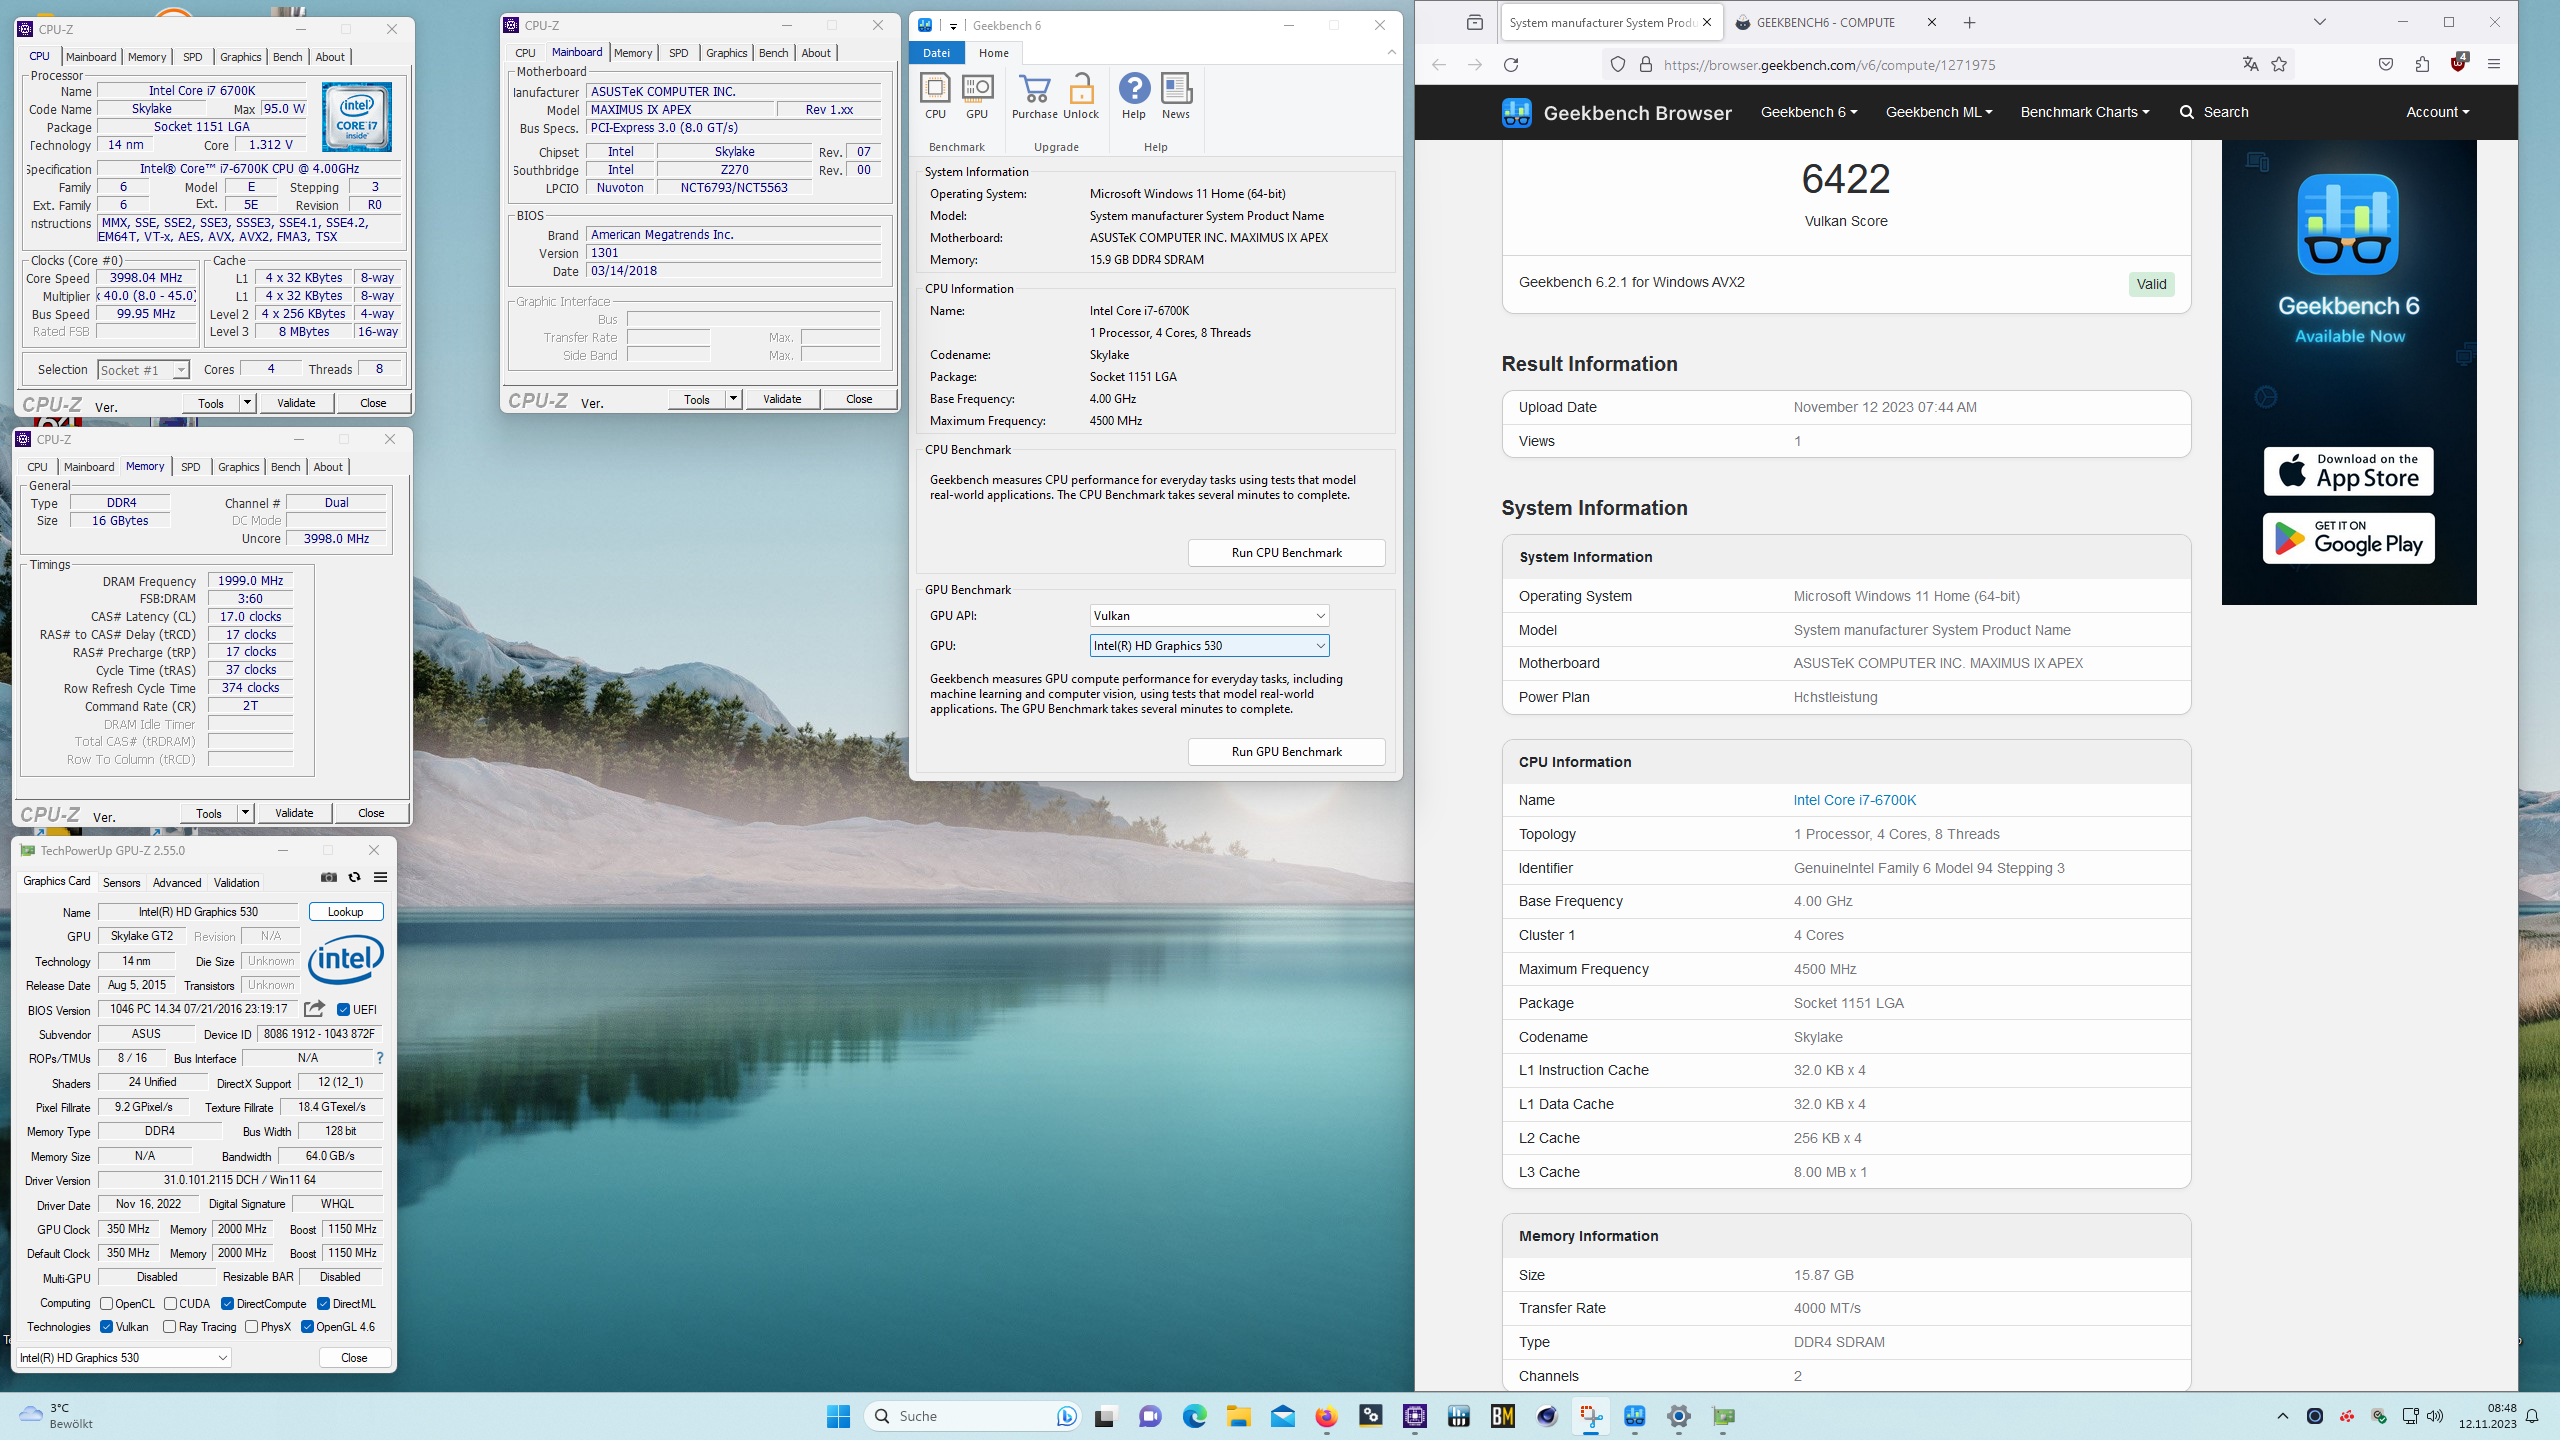Open the GPU-Z hamburger menu icon
Image resolution: width=2560 pixels, height=1440 pixels.
380,877
